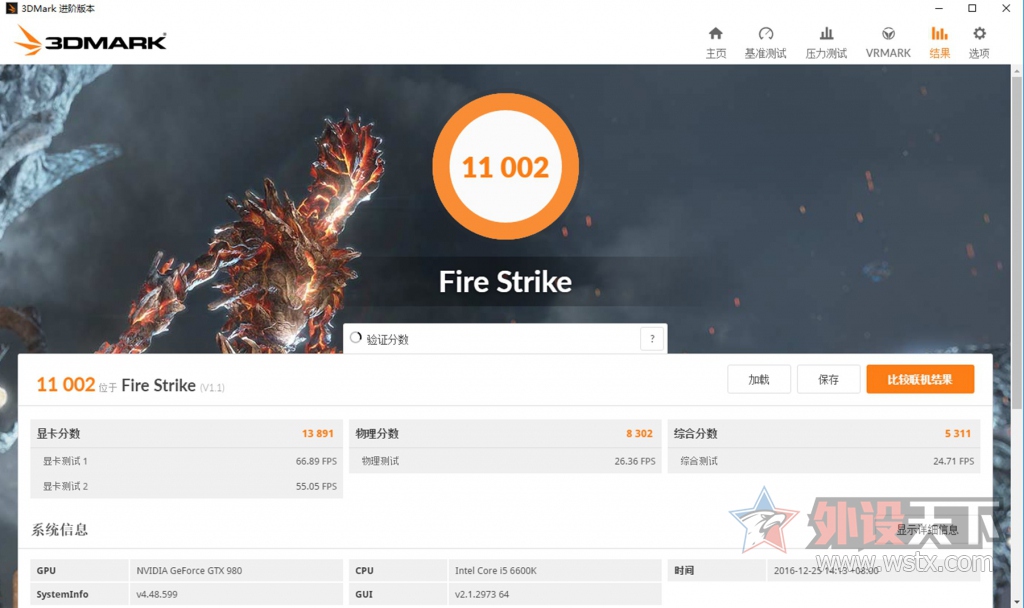
Task: Click the vertical scrollbar
Action: point(1017,242)
